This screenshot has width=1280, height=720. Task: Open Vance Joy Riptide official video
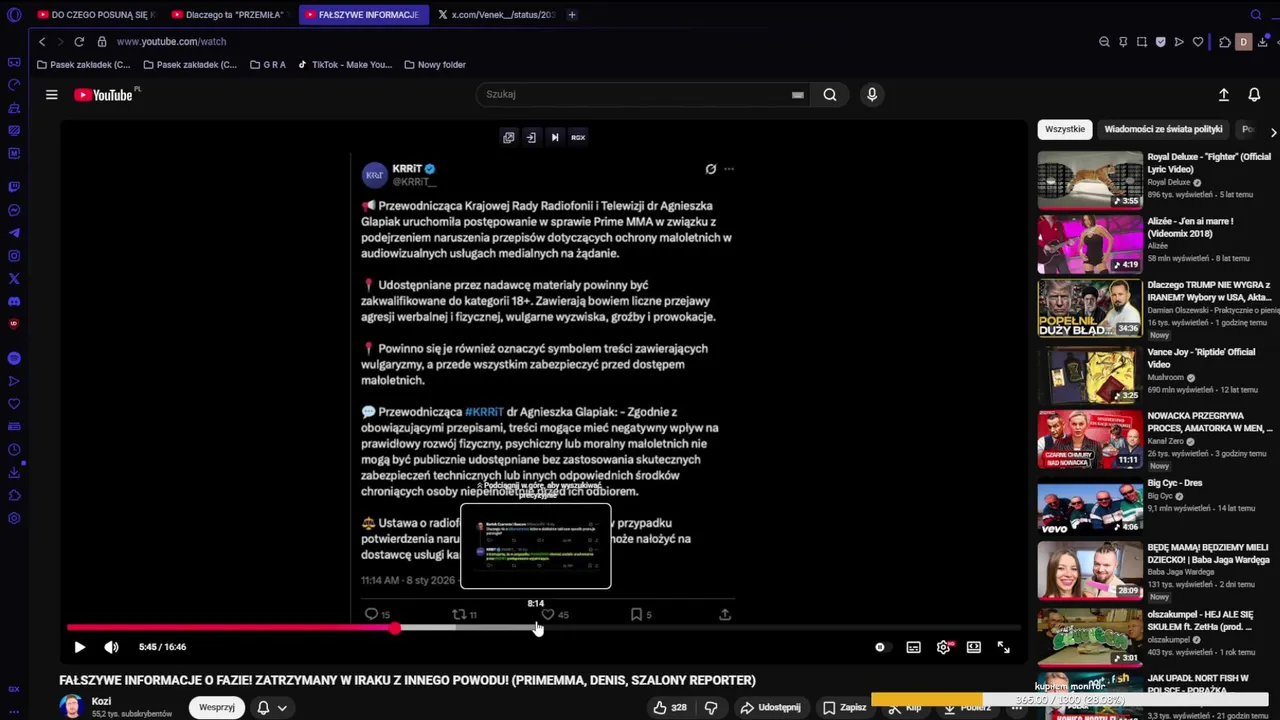(1090, 375)
